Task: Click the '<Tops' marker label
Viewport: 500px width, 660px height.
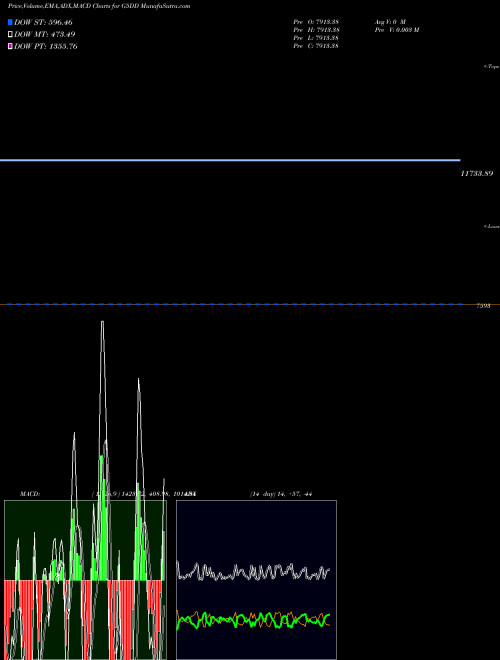Action: click(x=491, y=67)
